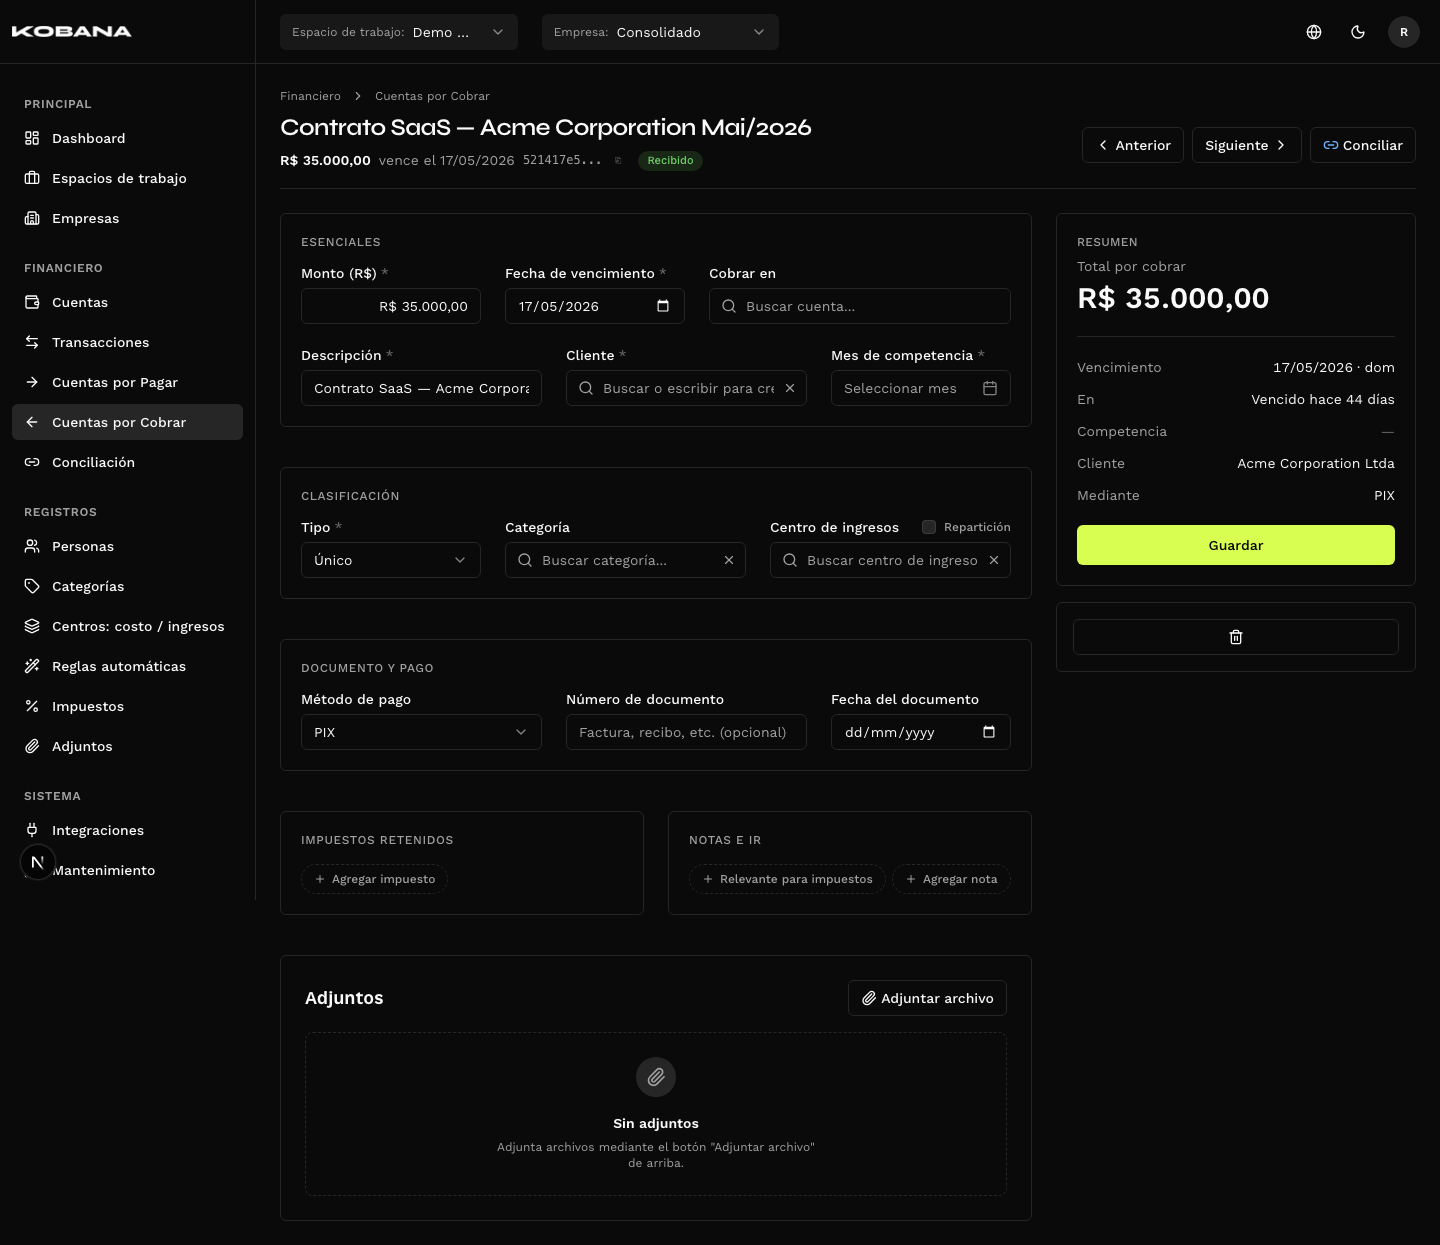Open calendar in Mes de competencia
The width and height of the screenshot is (1440, 1245).
pyautogui.click(x=990, y=388)
